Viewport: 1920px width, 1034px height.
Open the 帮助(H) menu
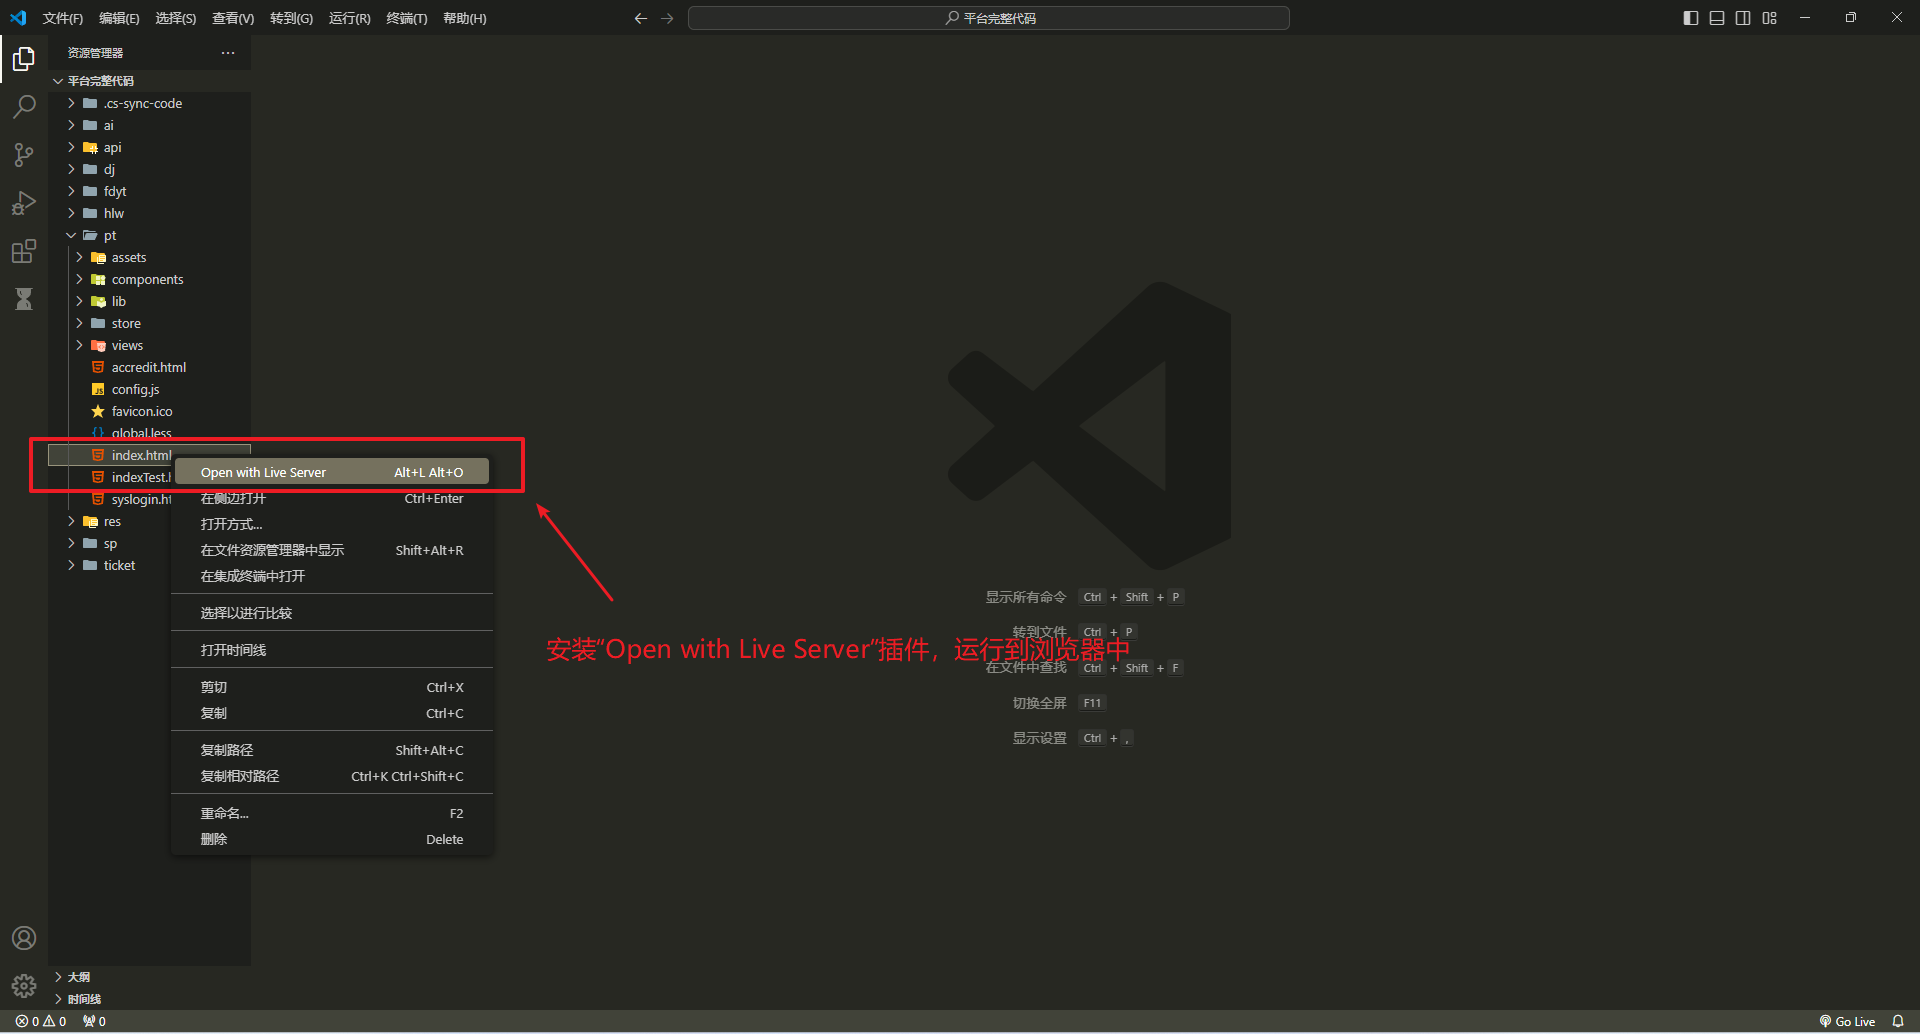465,18
